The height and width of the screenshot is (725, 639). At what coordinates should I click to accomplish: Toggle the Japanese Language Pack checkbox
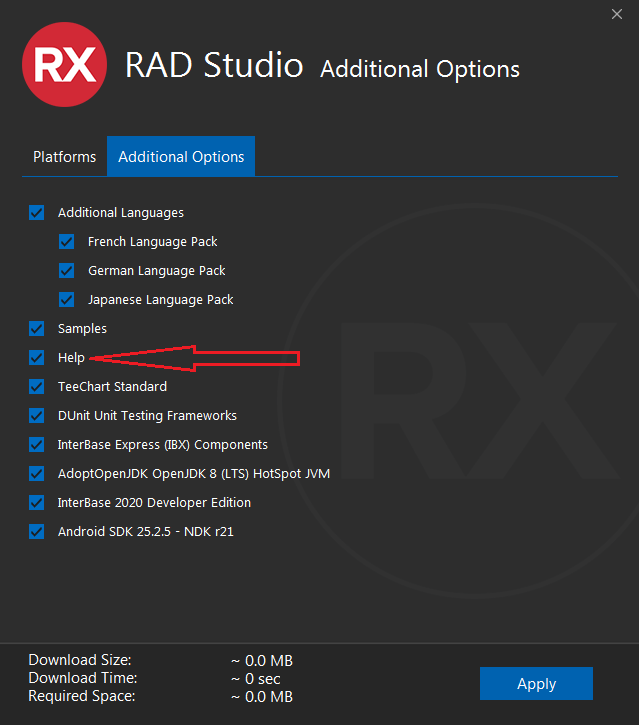[67, 300]
